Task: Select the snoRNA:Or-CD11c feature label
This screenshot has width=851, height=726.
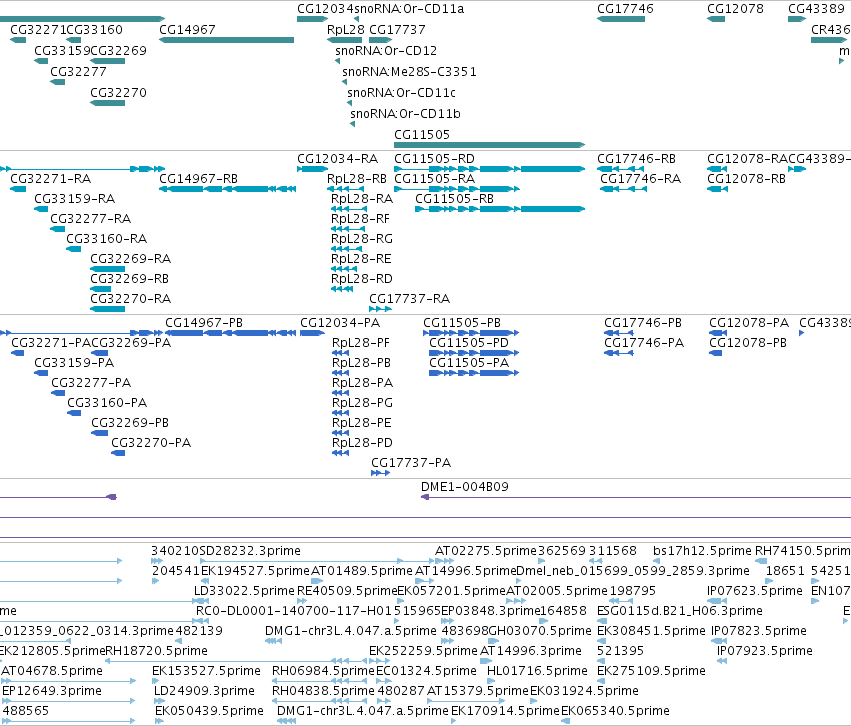Action: (402, 93)
